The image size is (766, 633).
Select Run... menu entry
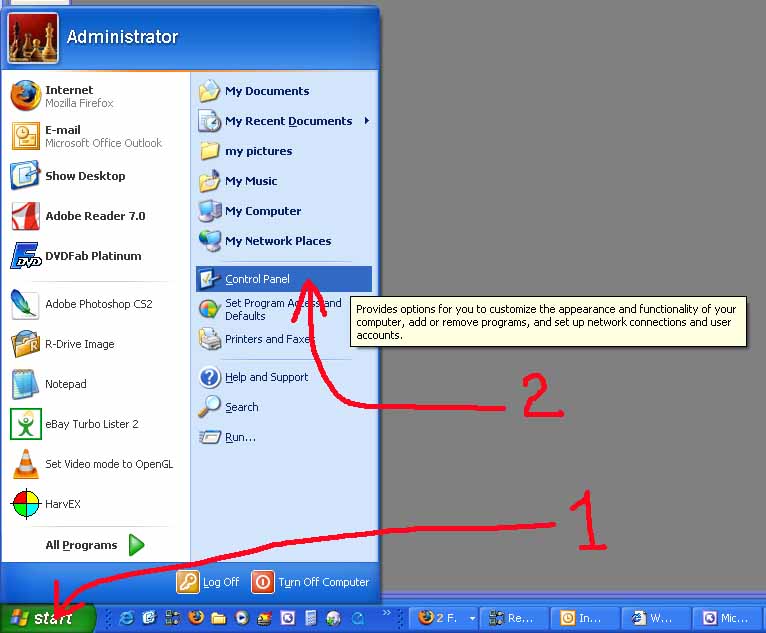283,437
